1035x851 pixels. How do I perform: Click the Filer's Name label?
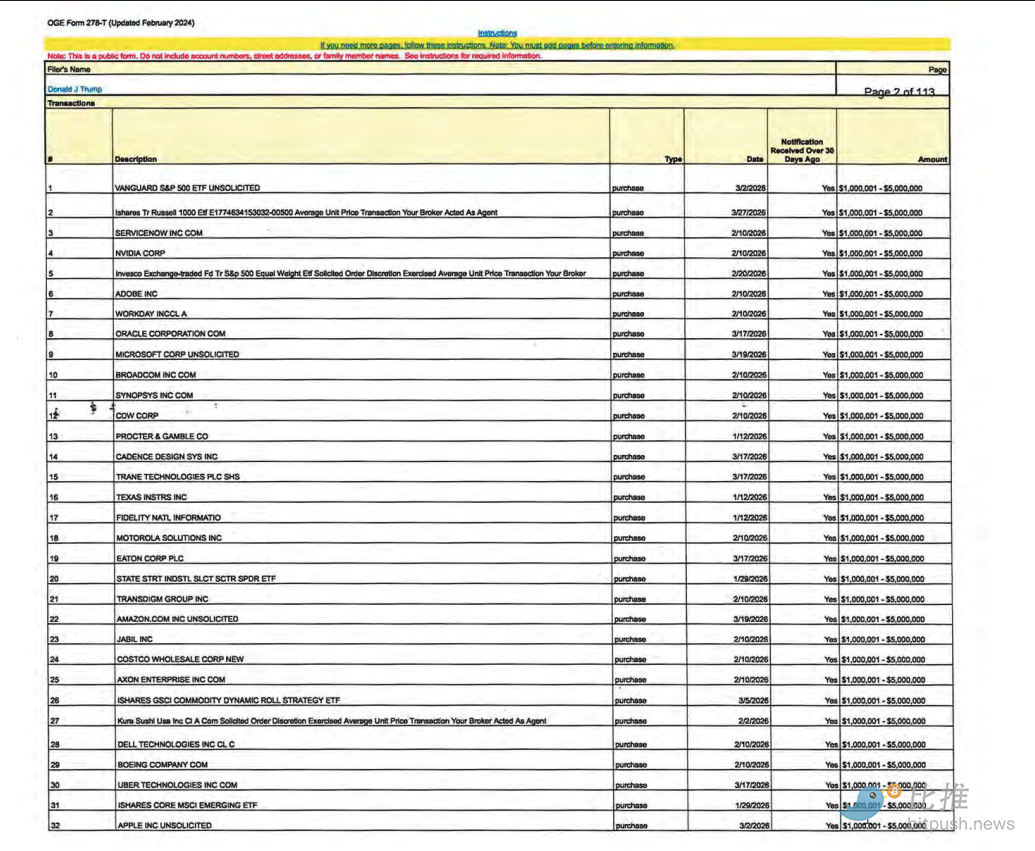[x=69, y=69]
